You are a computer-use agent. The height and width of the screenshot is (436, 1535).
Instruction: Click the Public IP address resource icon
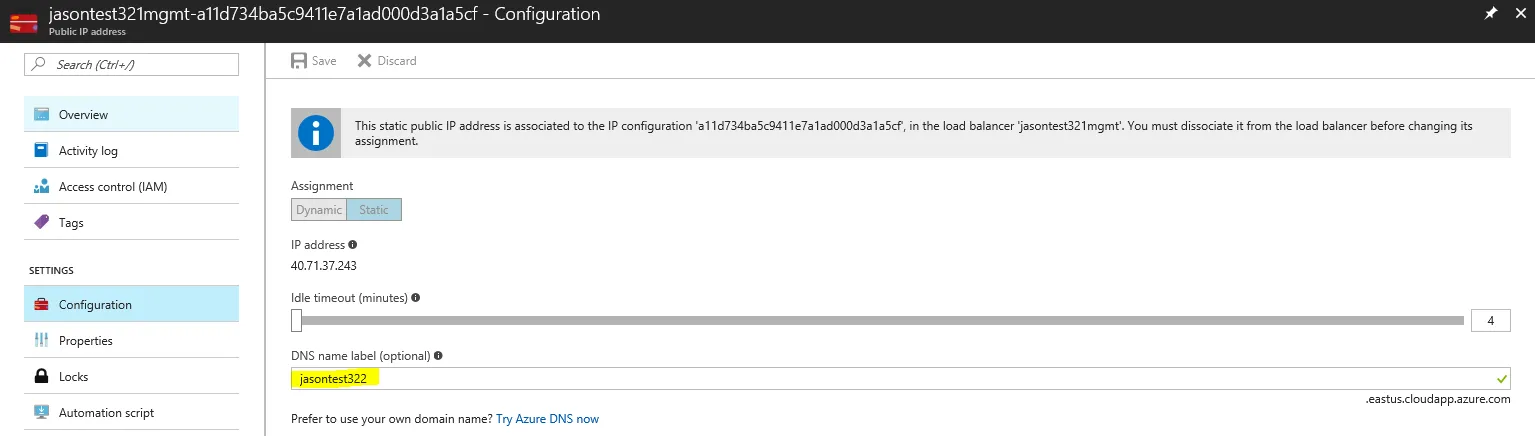24,20
